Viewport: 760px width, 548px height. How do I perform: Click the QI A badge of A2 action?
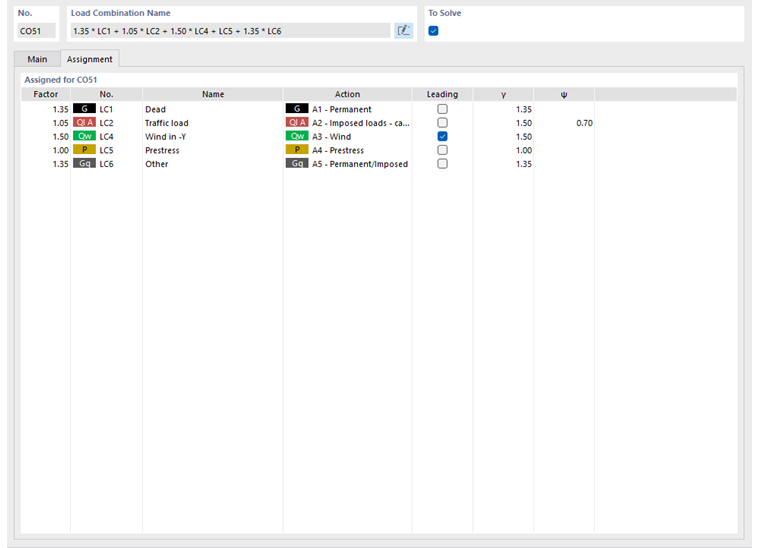click(297, 122)
